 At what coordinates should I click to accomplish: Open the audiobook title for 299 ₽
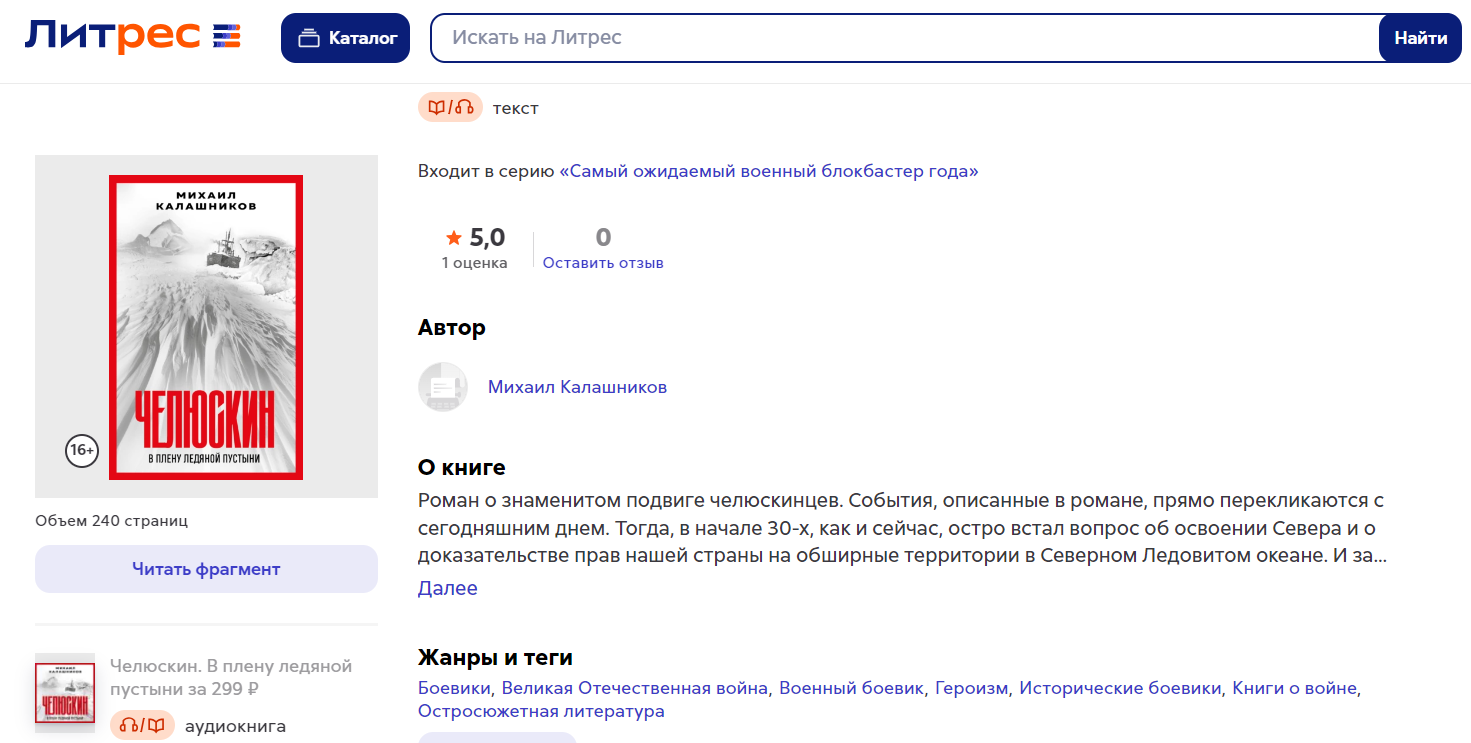230,677
